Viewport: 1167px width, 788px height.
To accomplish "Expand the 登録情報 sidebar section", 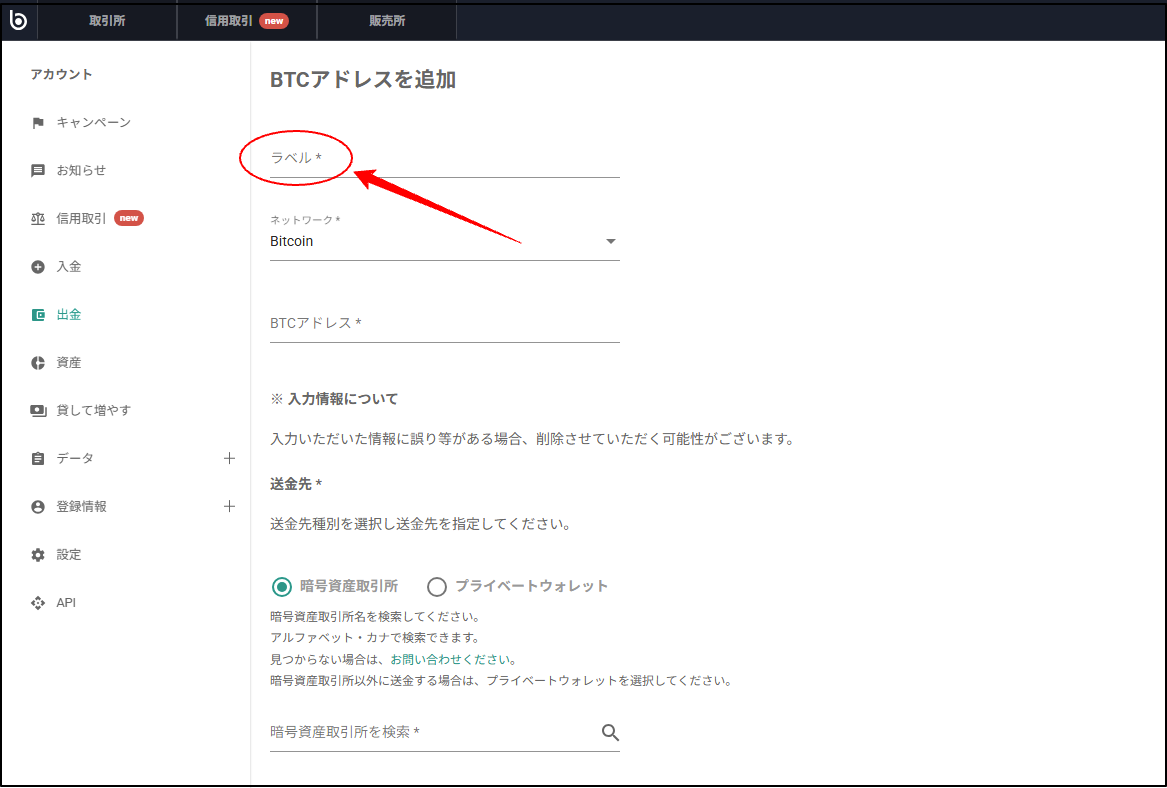I will [x=230, y=506].
